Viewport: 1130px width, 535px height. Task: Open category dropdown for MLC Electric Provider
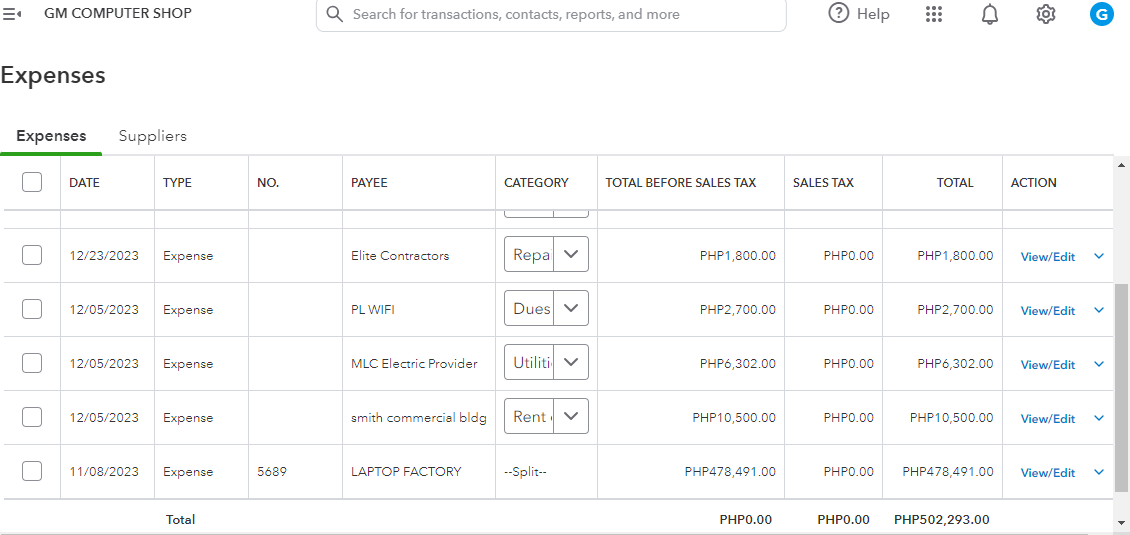tap(571, 362)
